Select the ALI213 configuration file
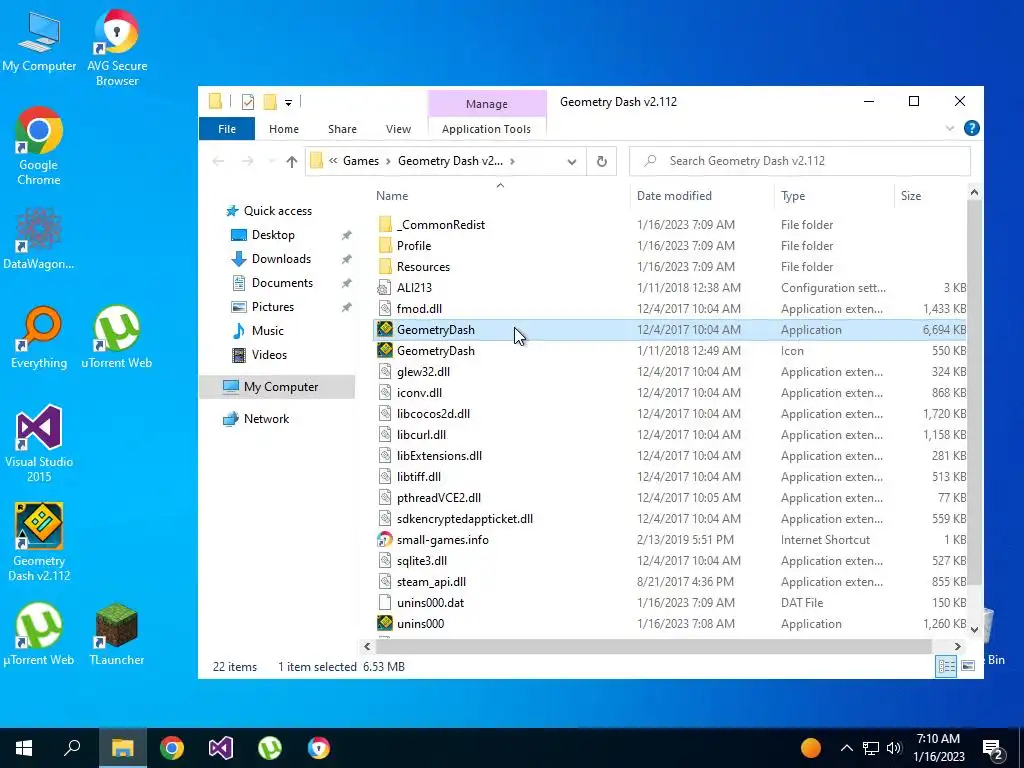The height and width of the screenshot is (768, 1024). (670, 288)
